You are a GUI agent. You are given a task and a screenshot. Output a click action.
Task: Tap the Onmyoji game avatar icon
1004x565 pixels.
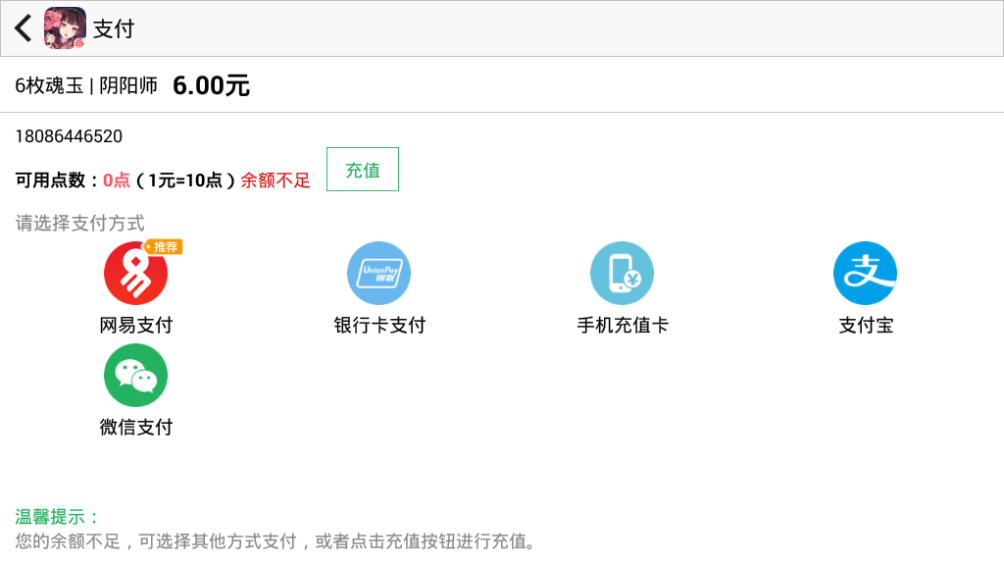[x=65, y=28]
